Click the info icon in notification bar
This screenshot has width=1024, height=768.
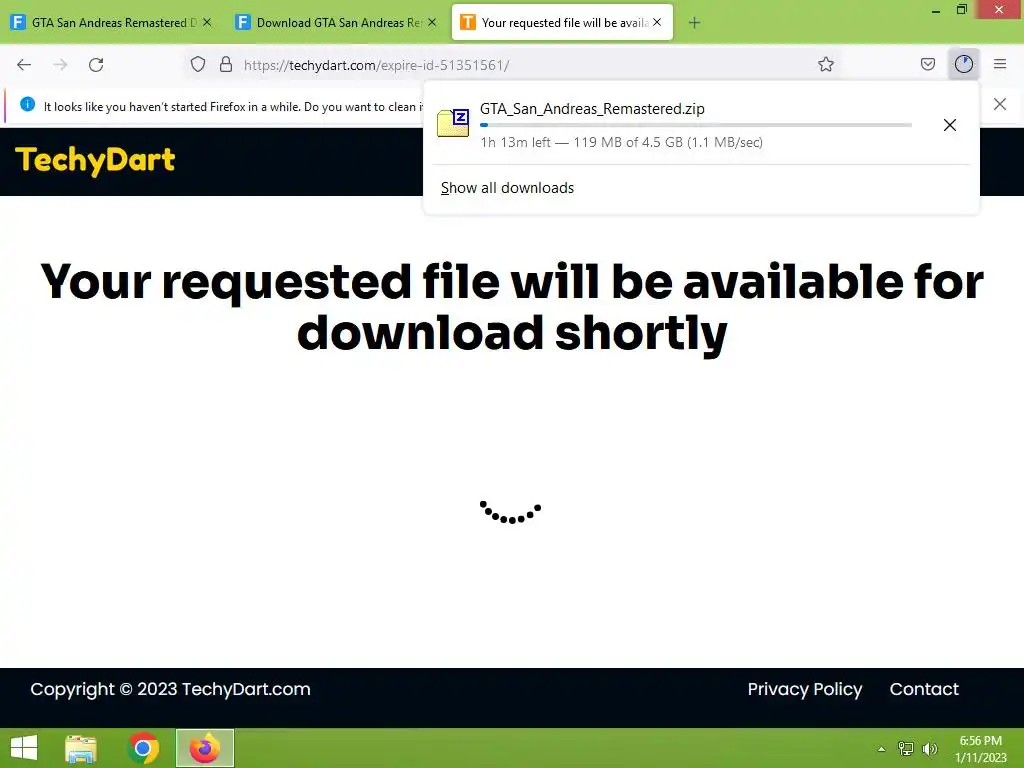(x=27, y=104)
